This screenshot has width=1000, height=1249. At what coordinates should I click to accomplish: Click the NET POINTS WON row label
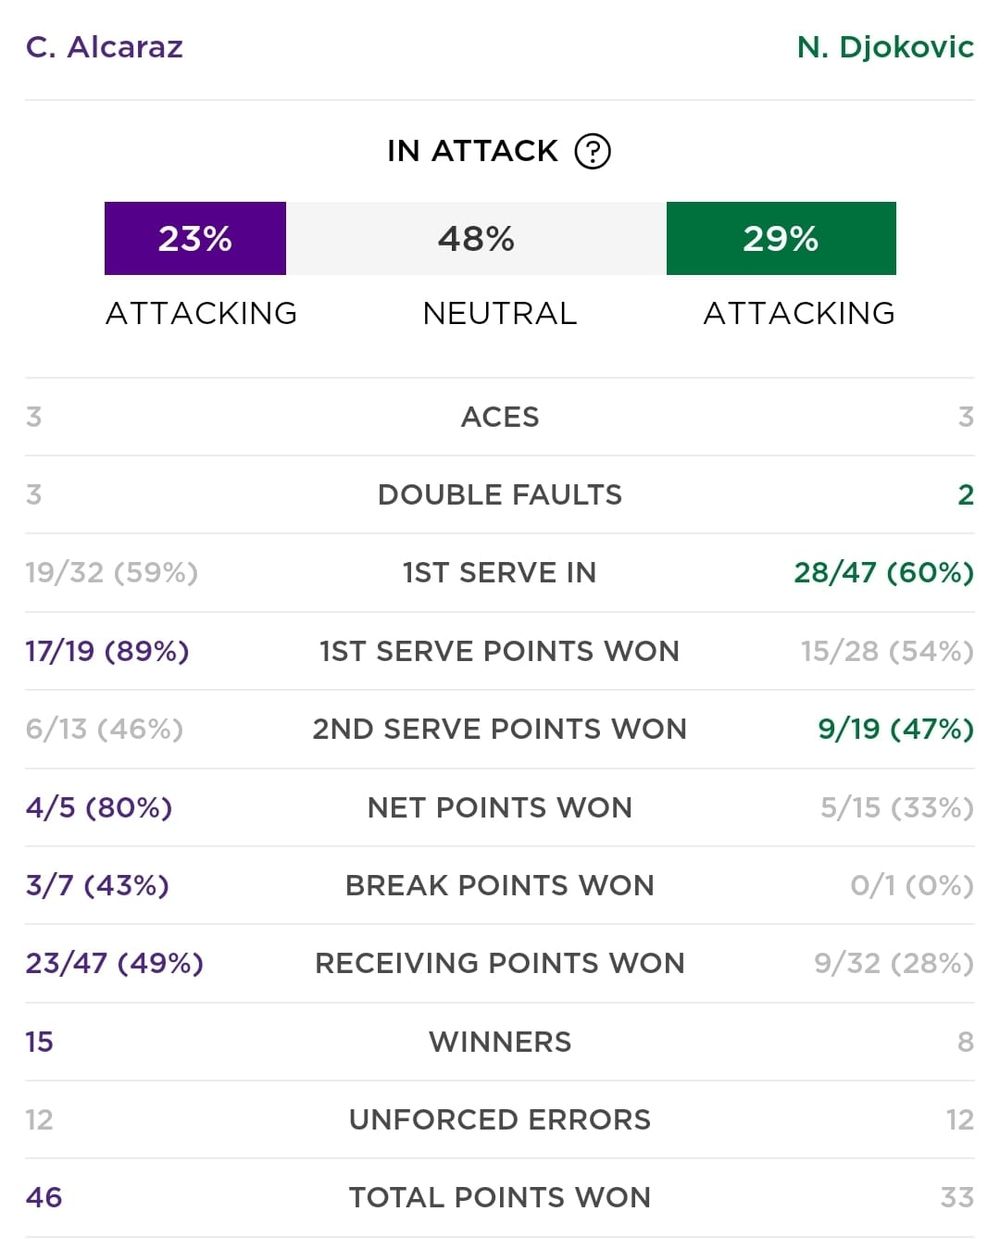tap(500, 807)
